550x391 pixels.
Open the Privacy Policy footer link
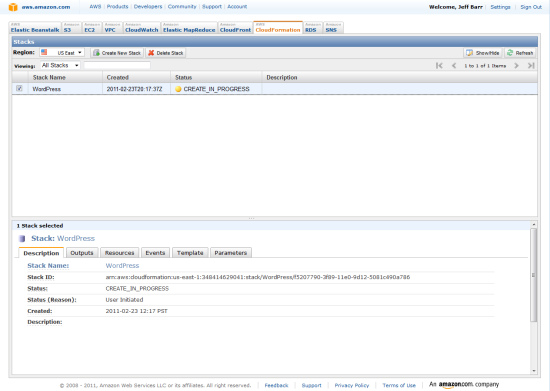click(352, 385)
